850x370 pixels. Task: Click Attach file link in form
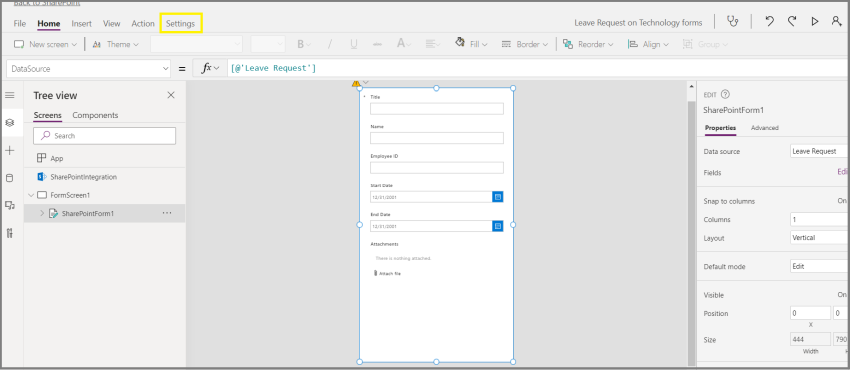tap(388, 274)
